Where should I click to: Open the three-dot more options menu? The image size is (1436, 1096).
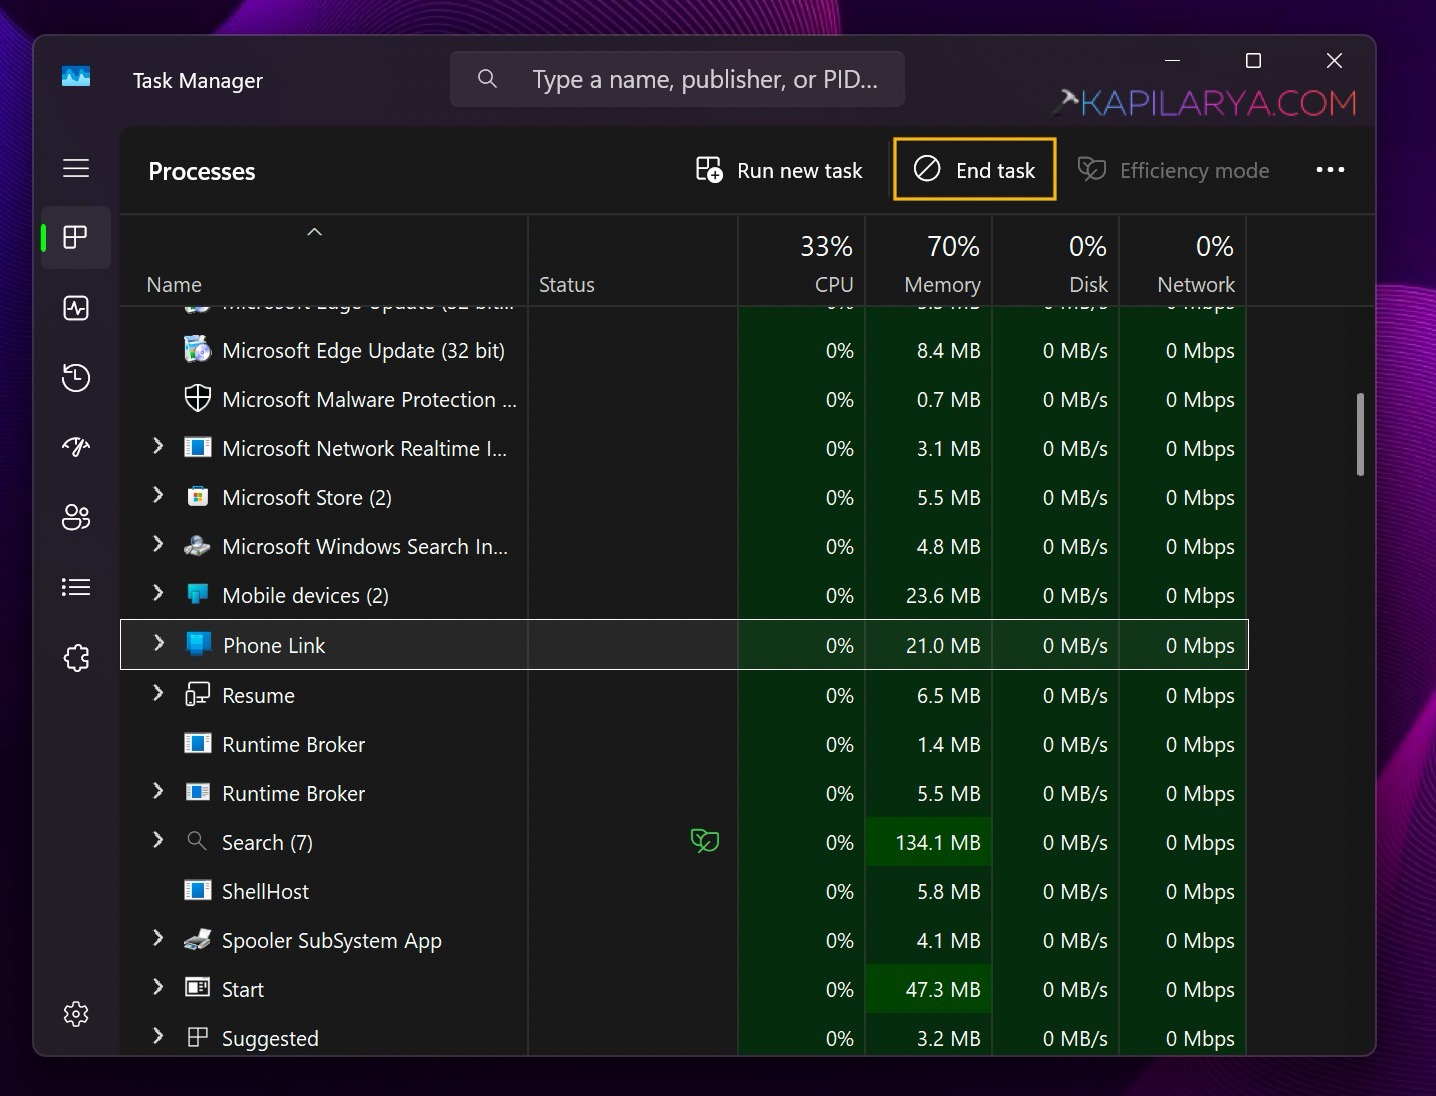point(1330,170)
